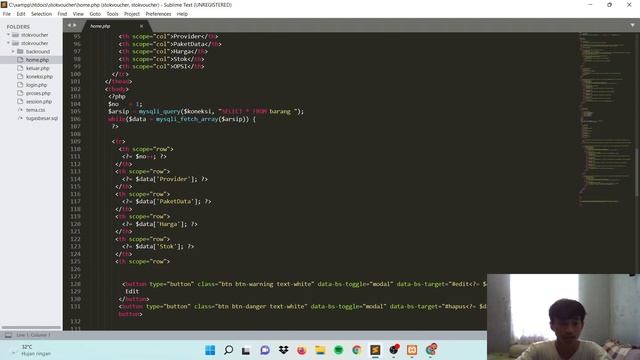Click 'Line 1, Column 1' in status bar
The height and width of the screenshot is (360, 640).
click(x=33, y=335)
